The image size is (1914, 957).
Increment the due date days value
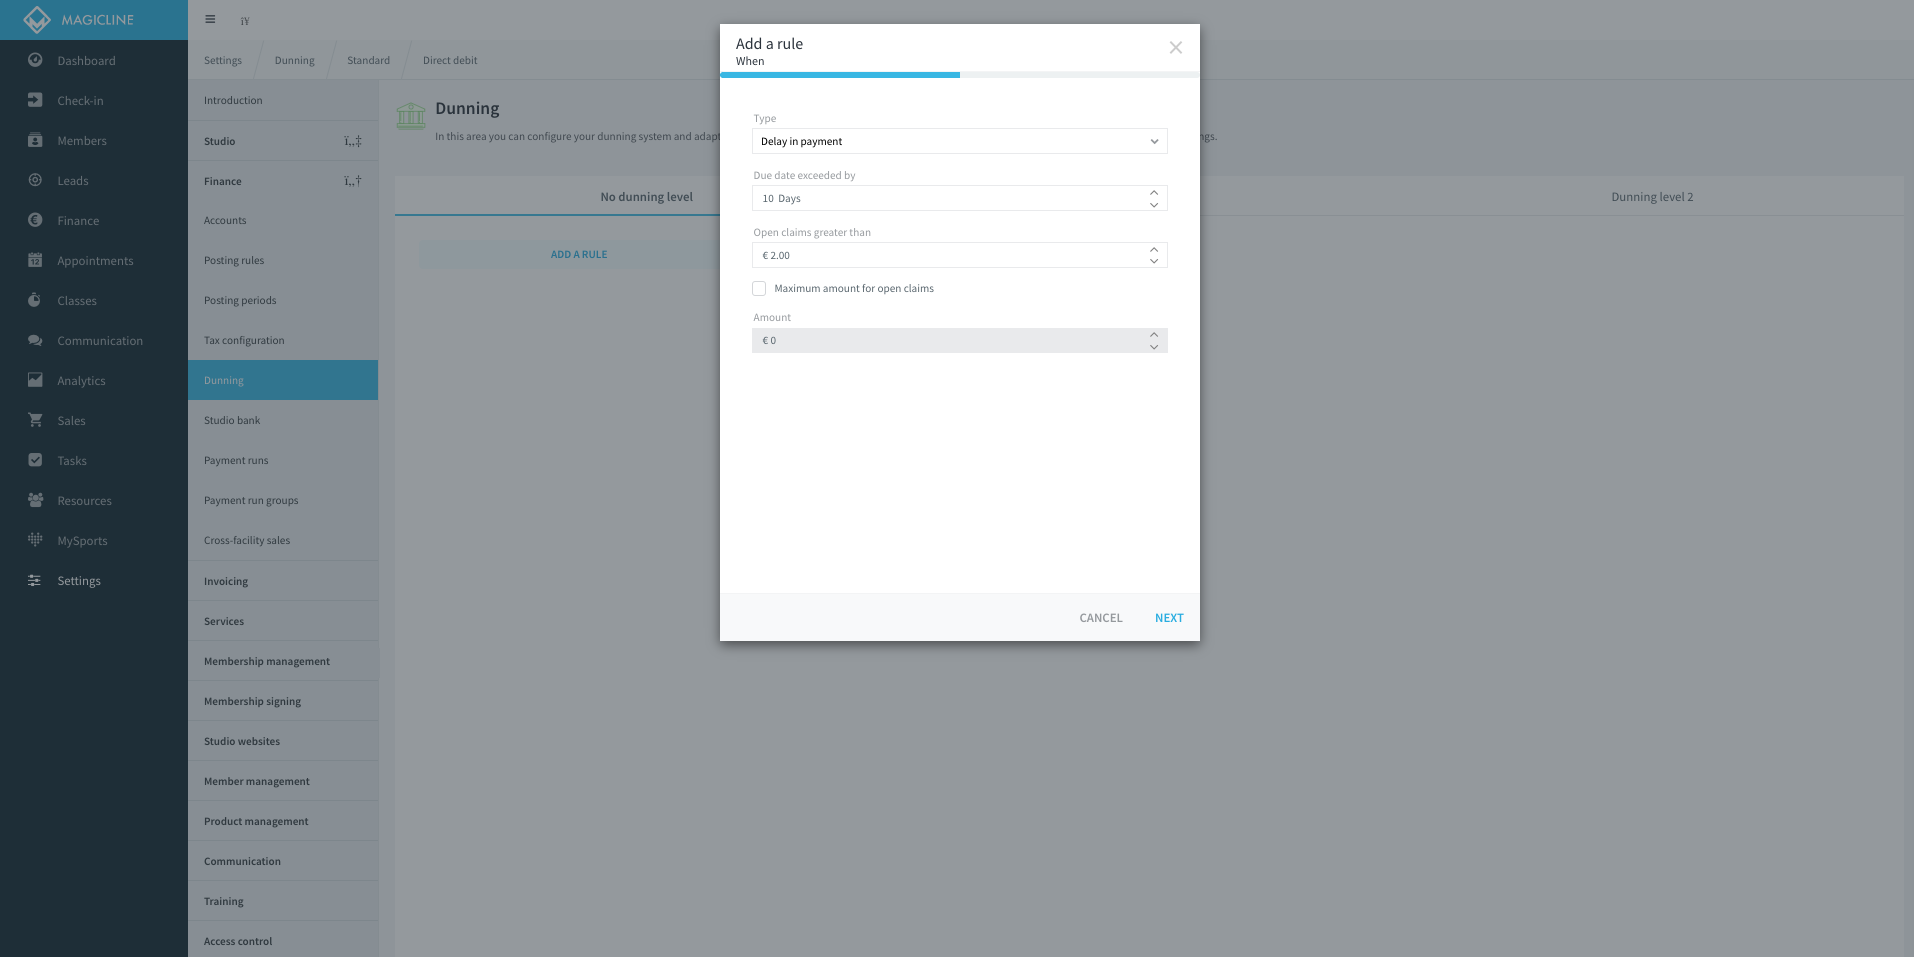pyautogui.click(x=1154, y=193)
